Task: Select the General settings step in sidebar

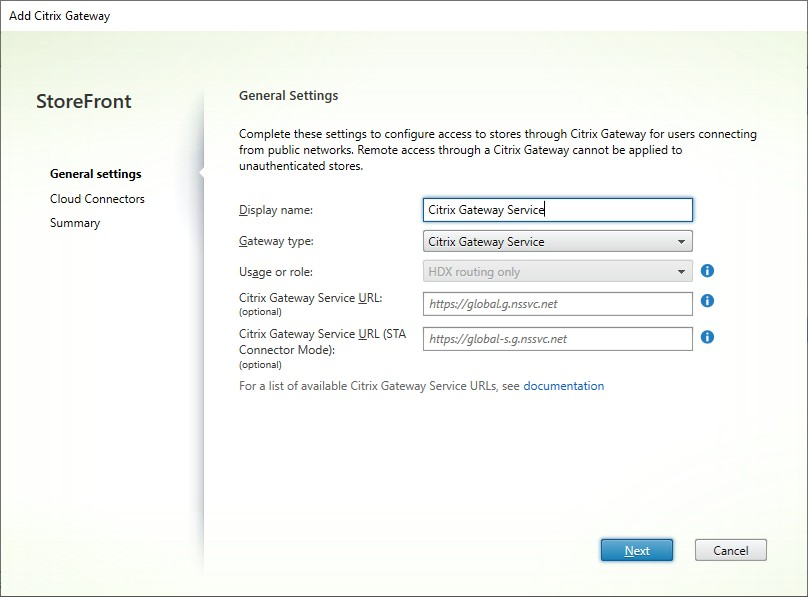Action: click(95, 174)
